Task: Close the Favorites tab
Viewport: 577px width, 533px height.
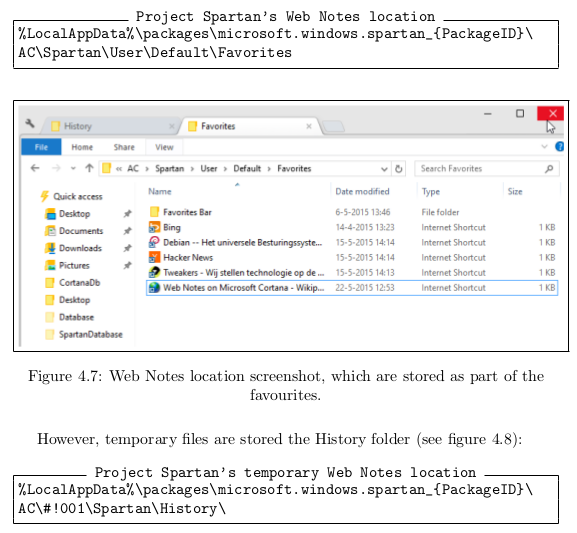Action: 309,126
